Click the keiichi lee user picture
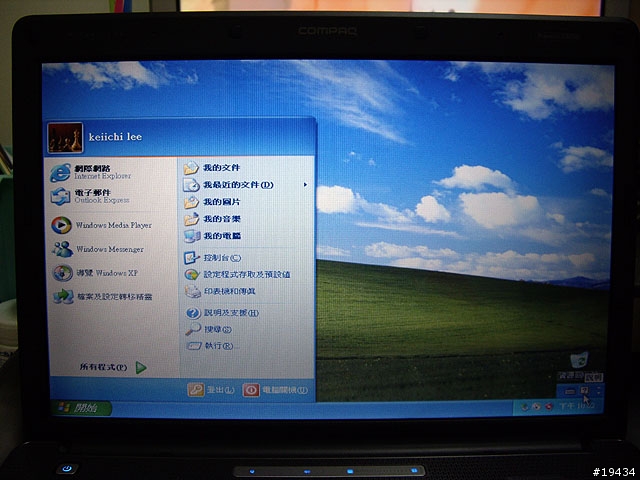The width and height of the screenshot is (640, 480). pos(65,138)
